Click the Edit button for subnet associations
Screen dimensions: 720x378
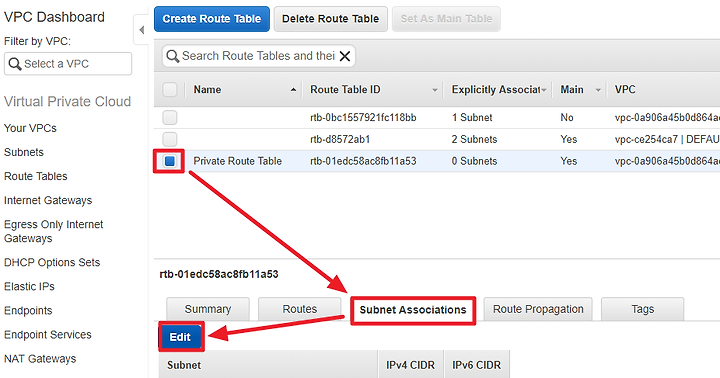[x=180, y=337]
